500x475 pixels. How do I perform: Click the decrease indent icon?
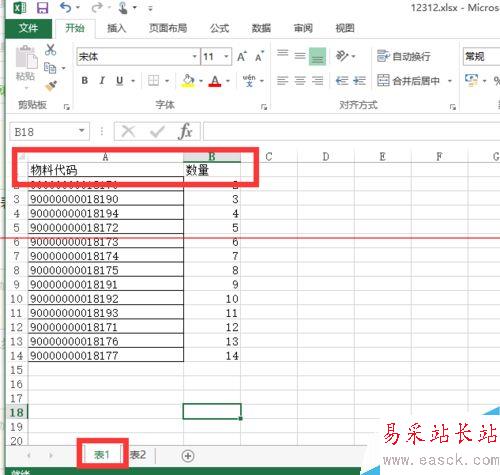[x=342, y=81]
